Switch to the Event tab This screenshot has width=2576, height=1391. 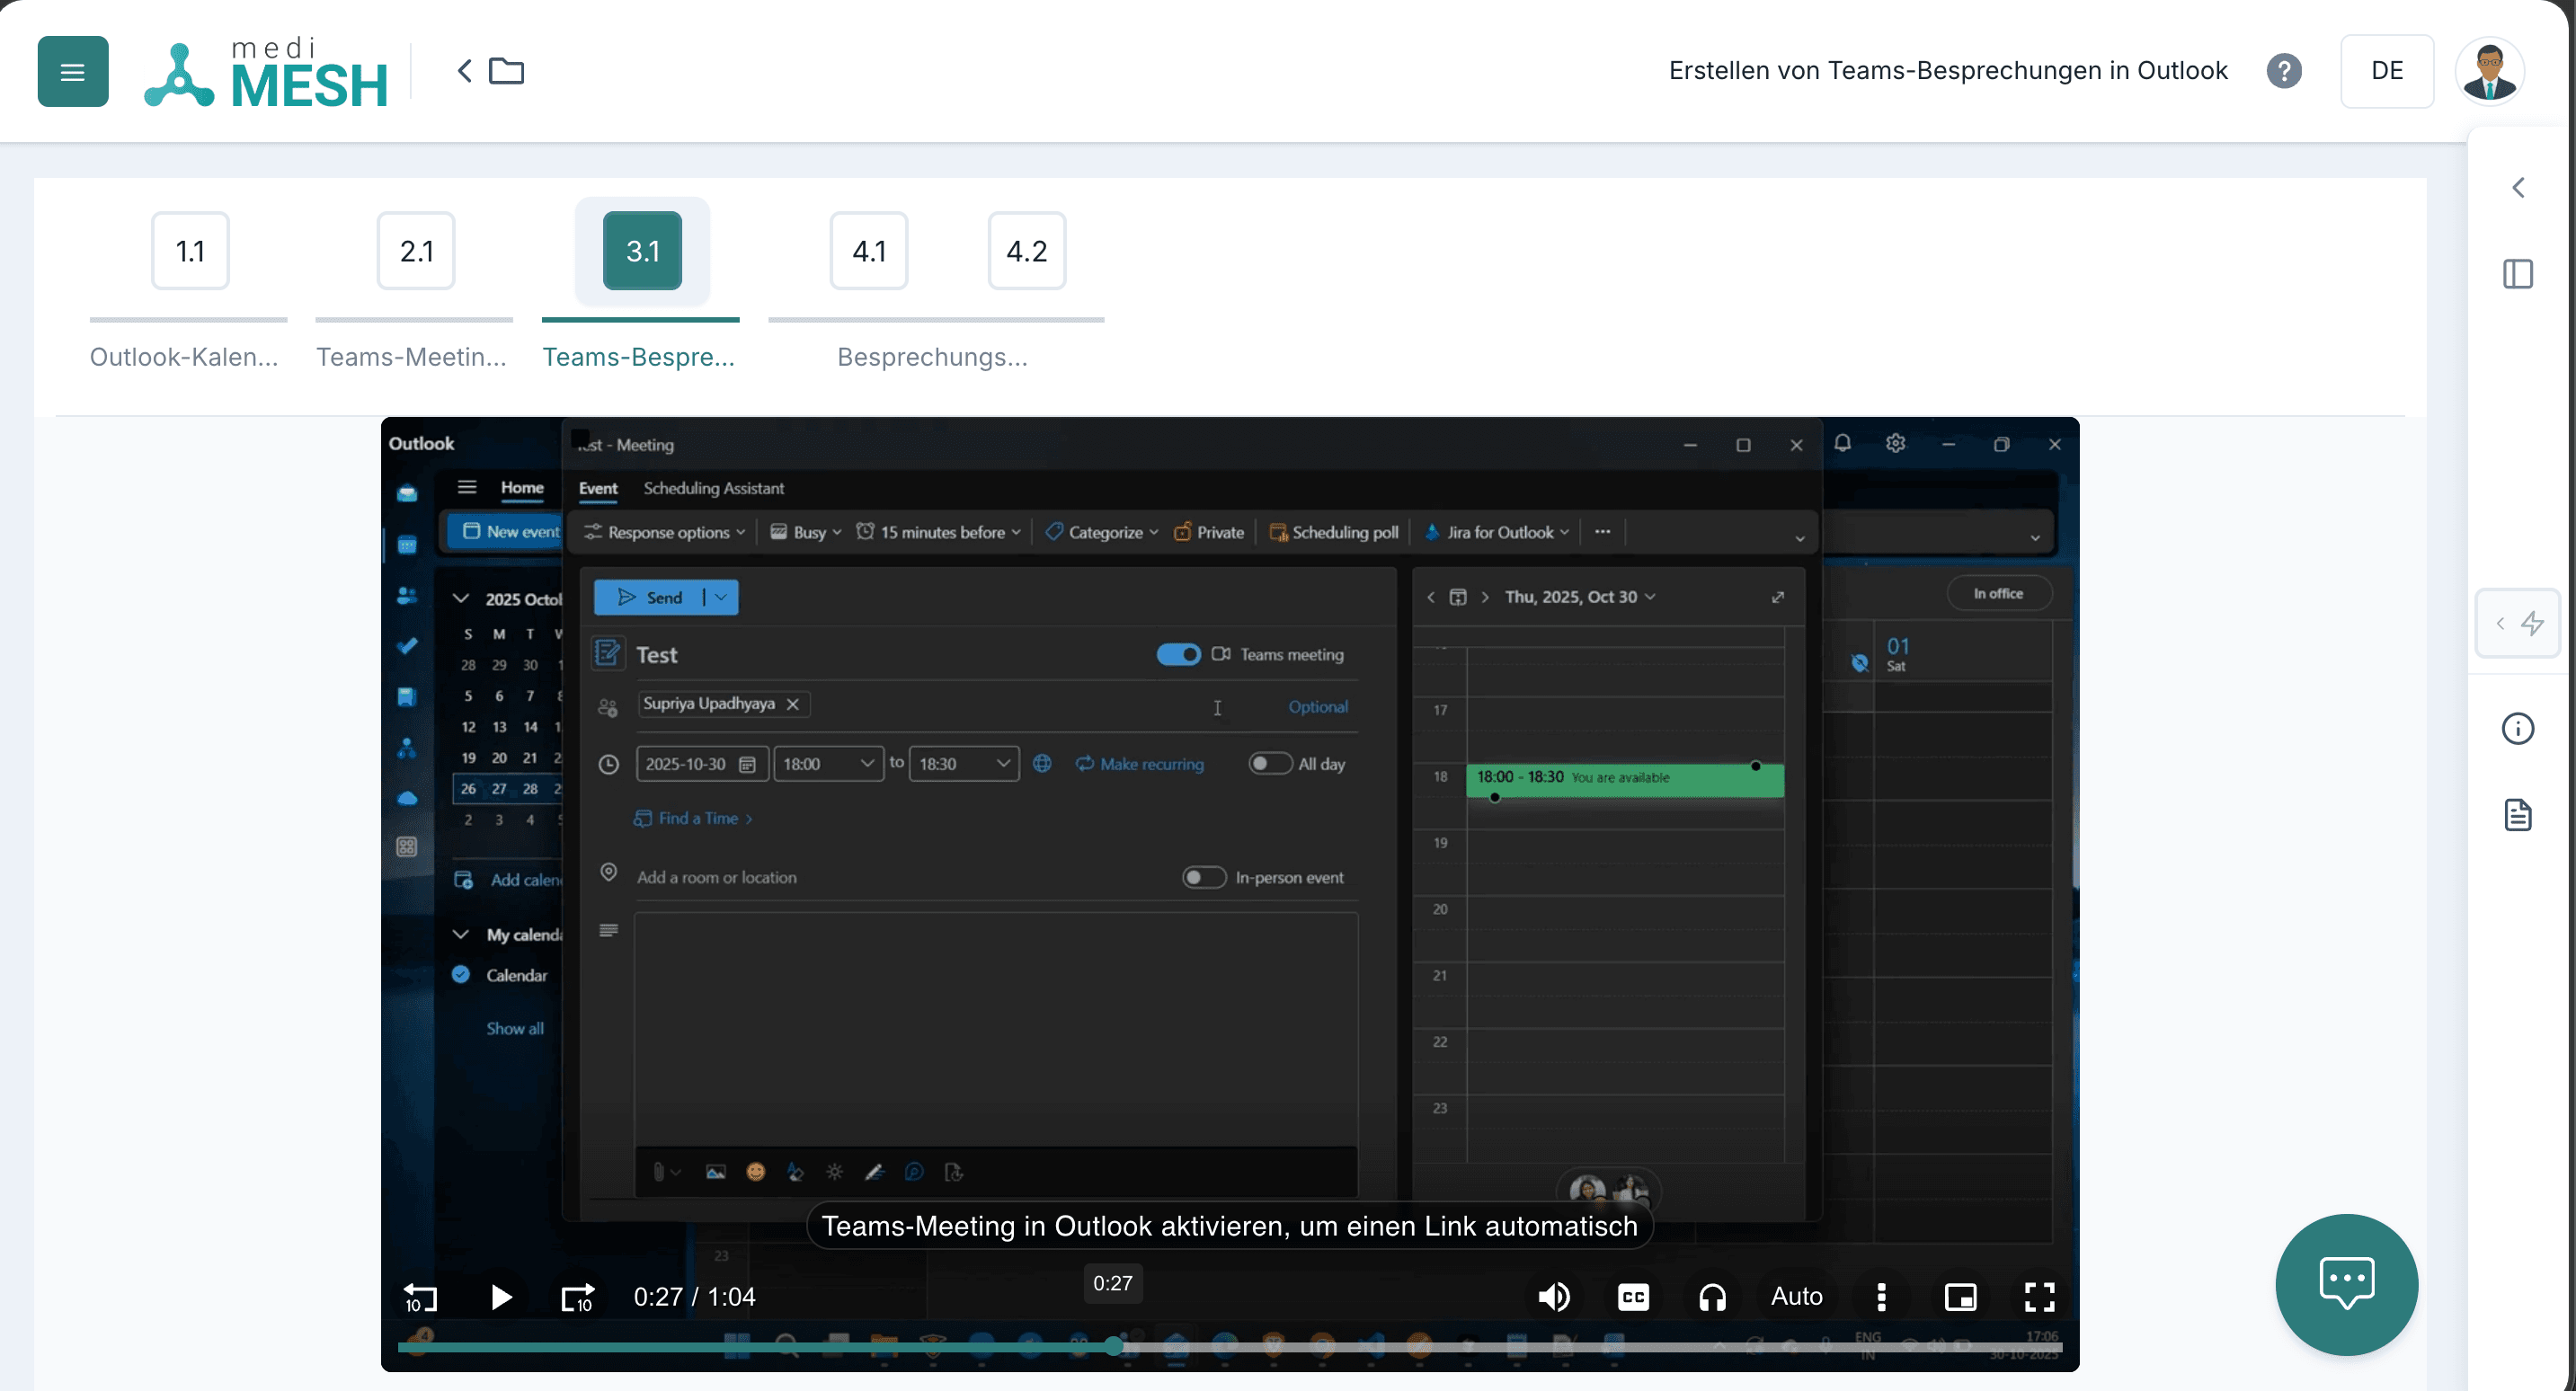(x=598, y=488)
